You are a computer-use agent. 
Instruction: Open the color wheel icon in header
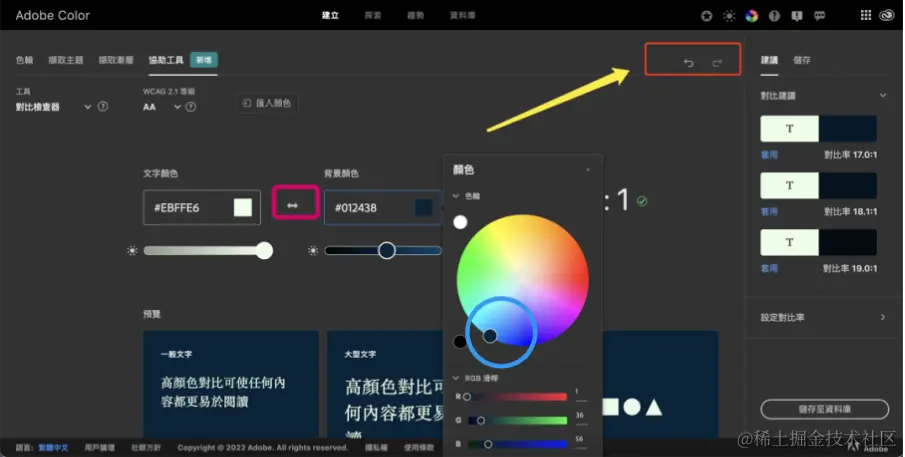pos(751,16)
